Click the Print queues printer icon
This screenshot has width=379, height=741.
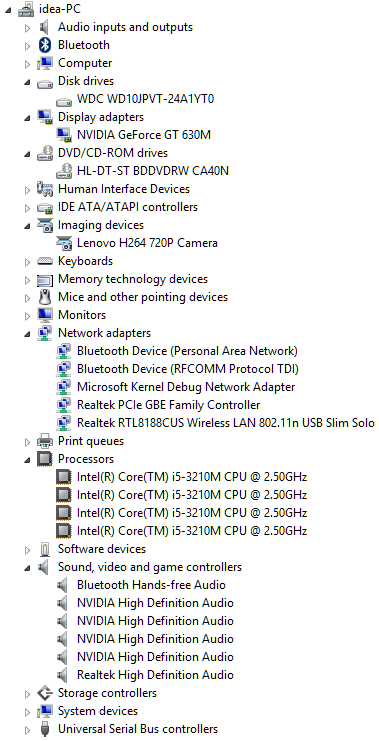coord(45,441)
